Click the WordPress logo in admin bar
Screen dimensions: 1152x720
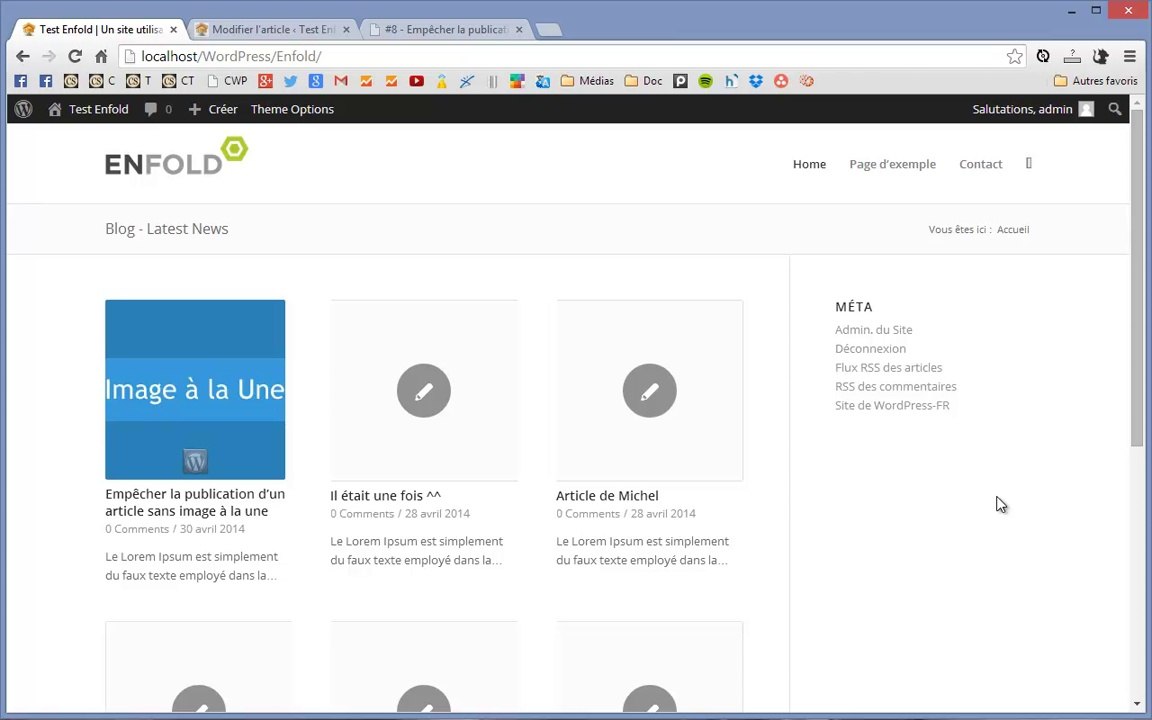click(x=24, y=109)
